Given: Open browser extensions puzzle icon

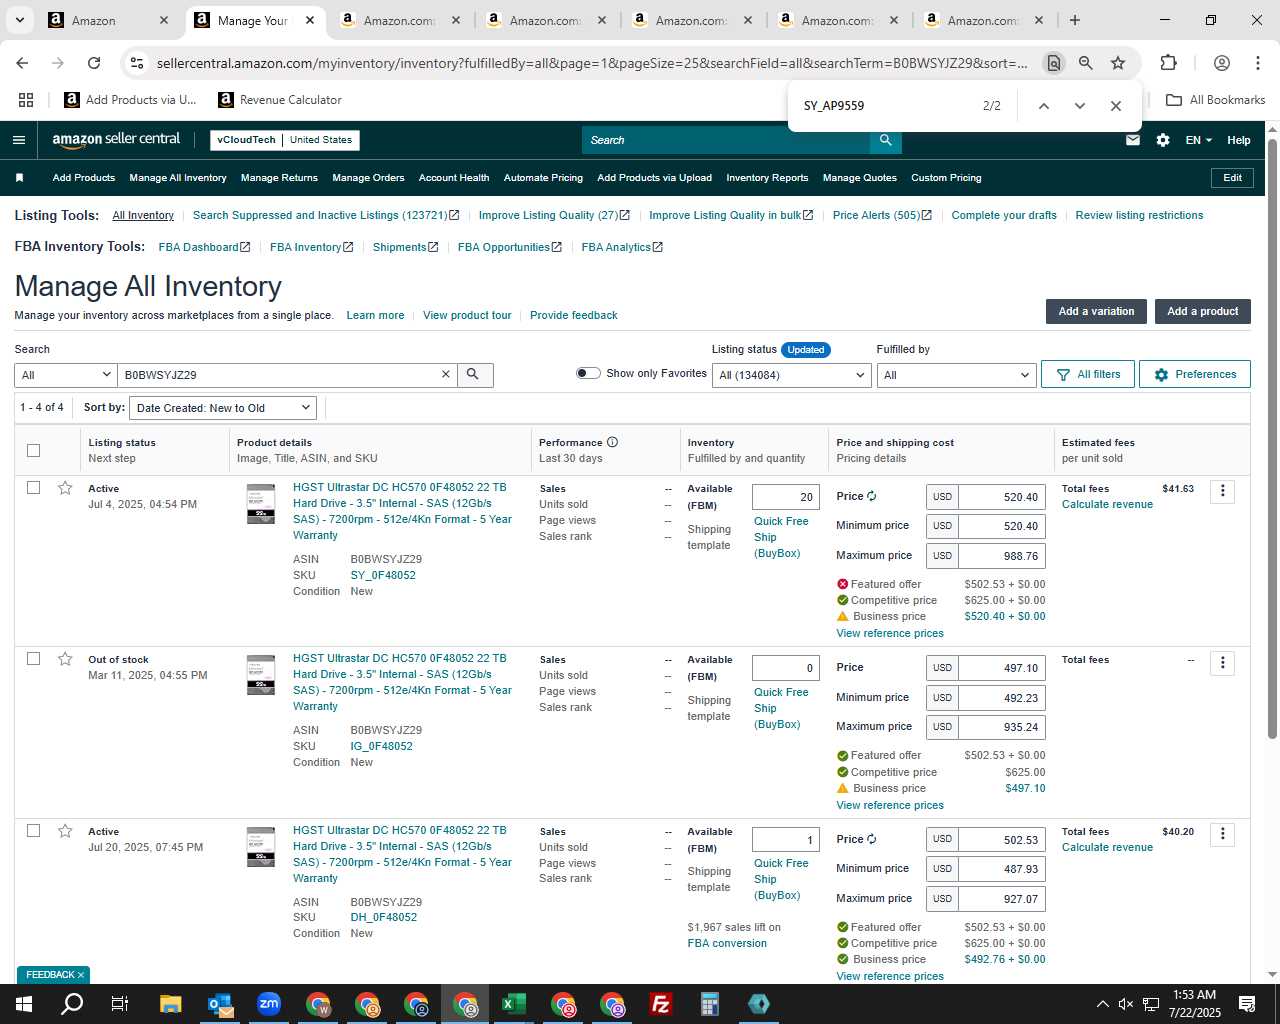Looking at the screenshot, I should (x=1168, y=63).
